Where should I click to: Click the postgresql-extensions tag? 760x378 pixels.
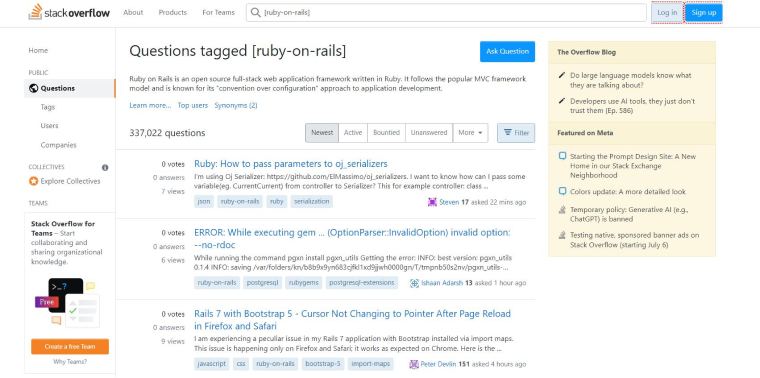362,283
